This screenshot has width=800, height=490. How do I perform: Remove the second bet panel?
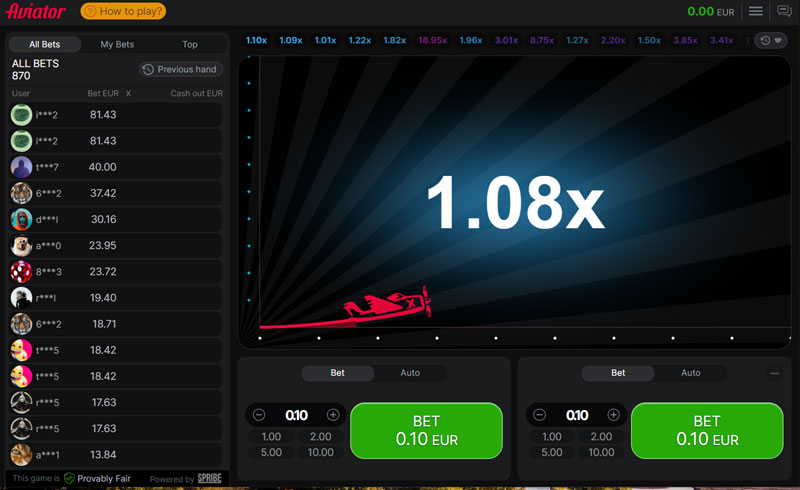tap(775, 373)
